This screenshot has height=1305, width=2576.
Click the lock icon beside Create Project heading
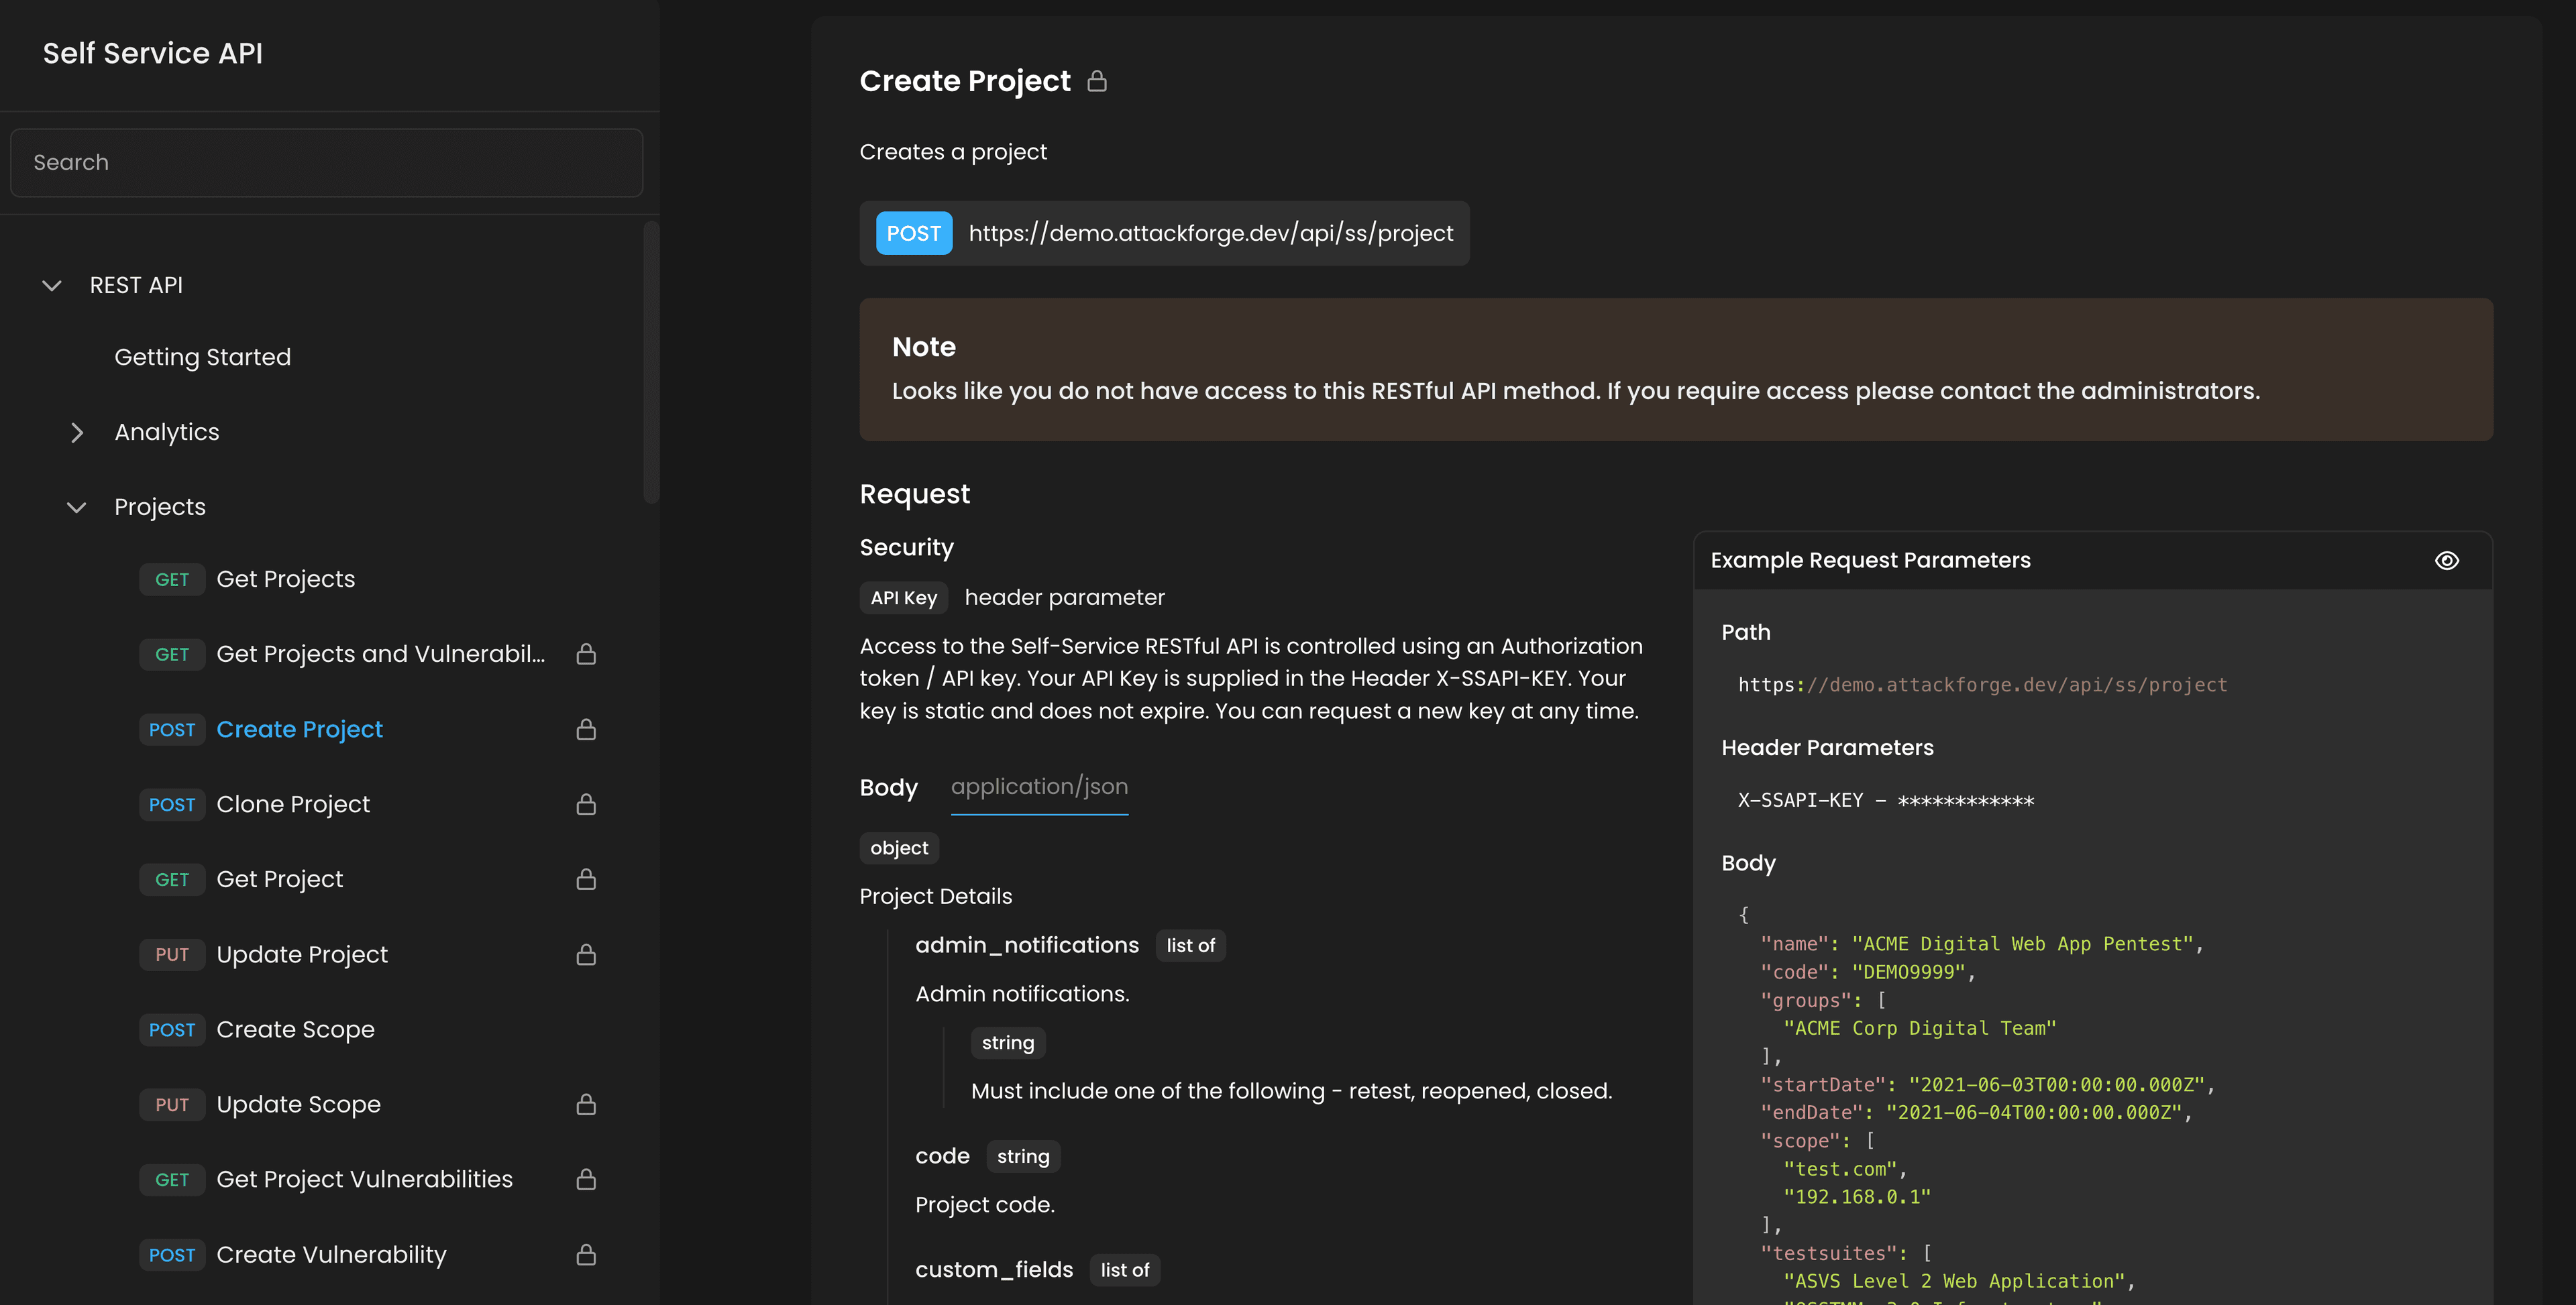pyautogui.click(x=1097, y=81)
